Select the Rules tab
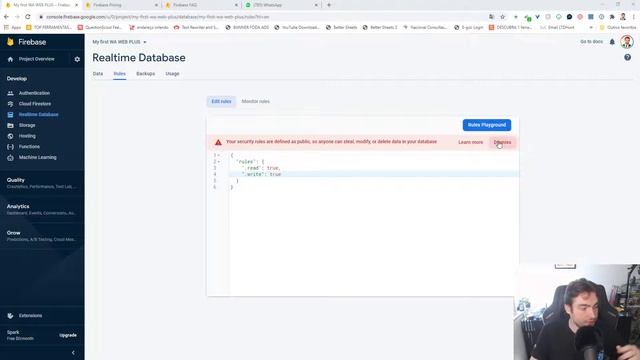The image size is (640, 360). 120,74
